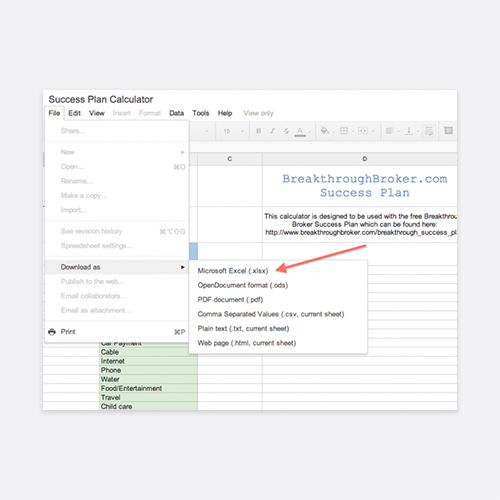This screenshot has height=500, width=500.
Task: Click Spreadsheet settings... entry
Action: [117, 246]
